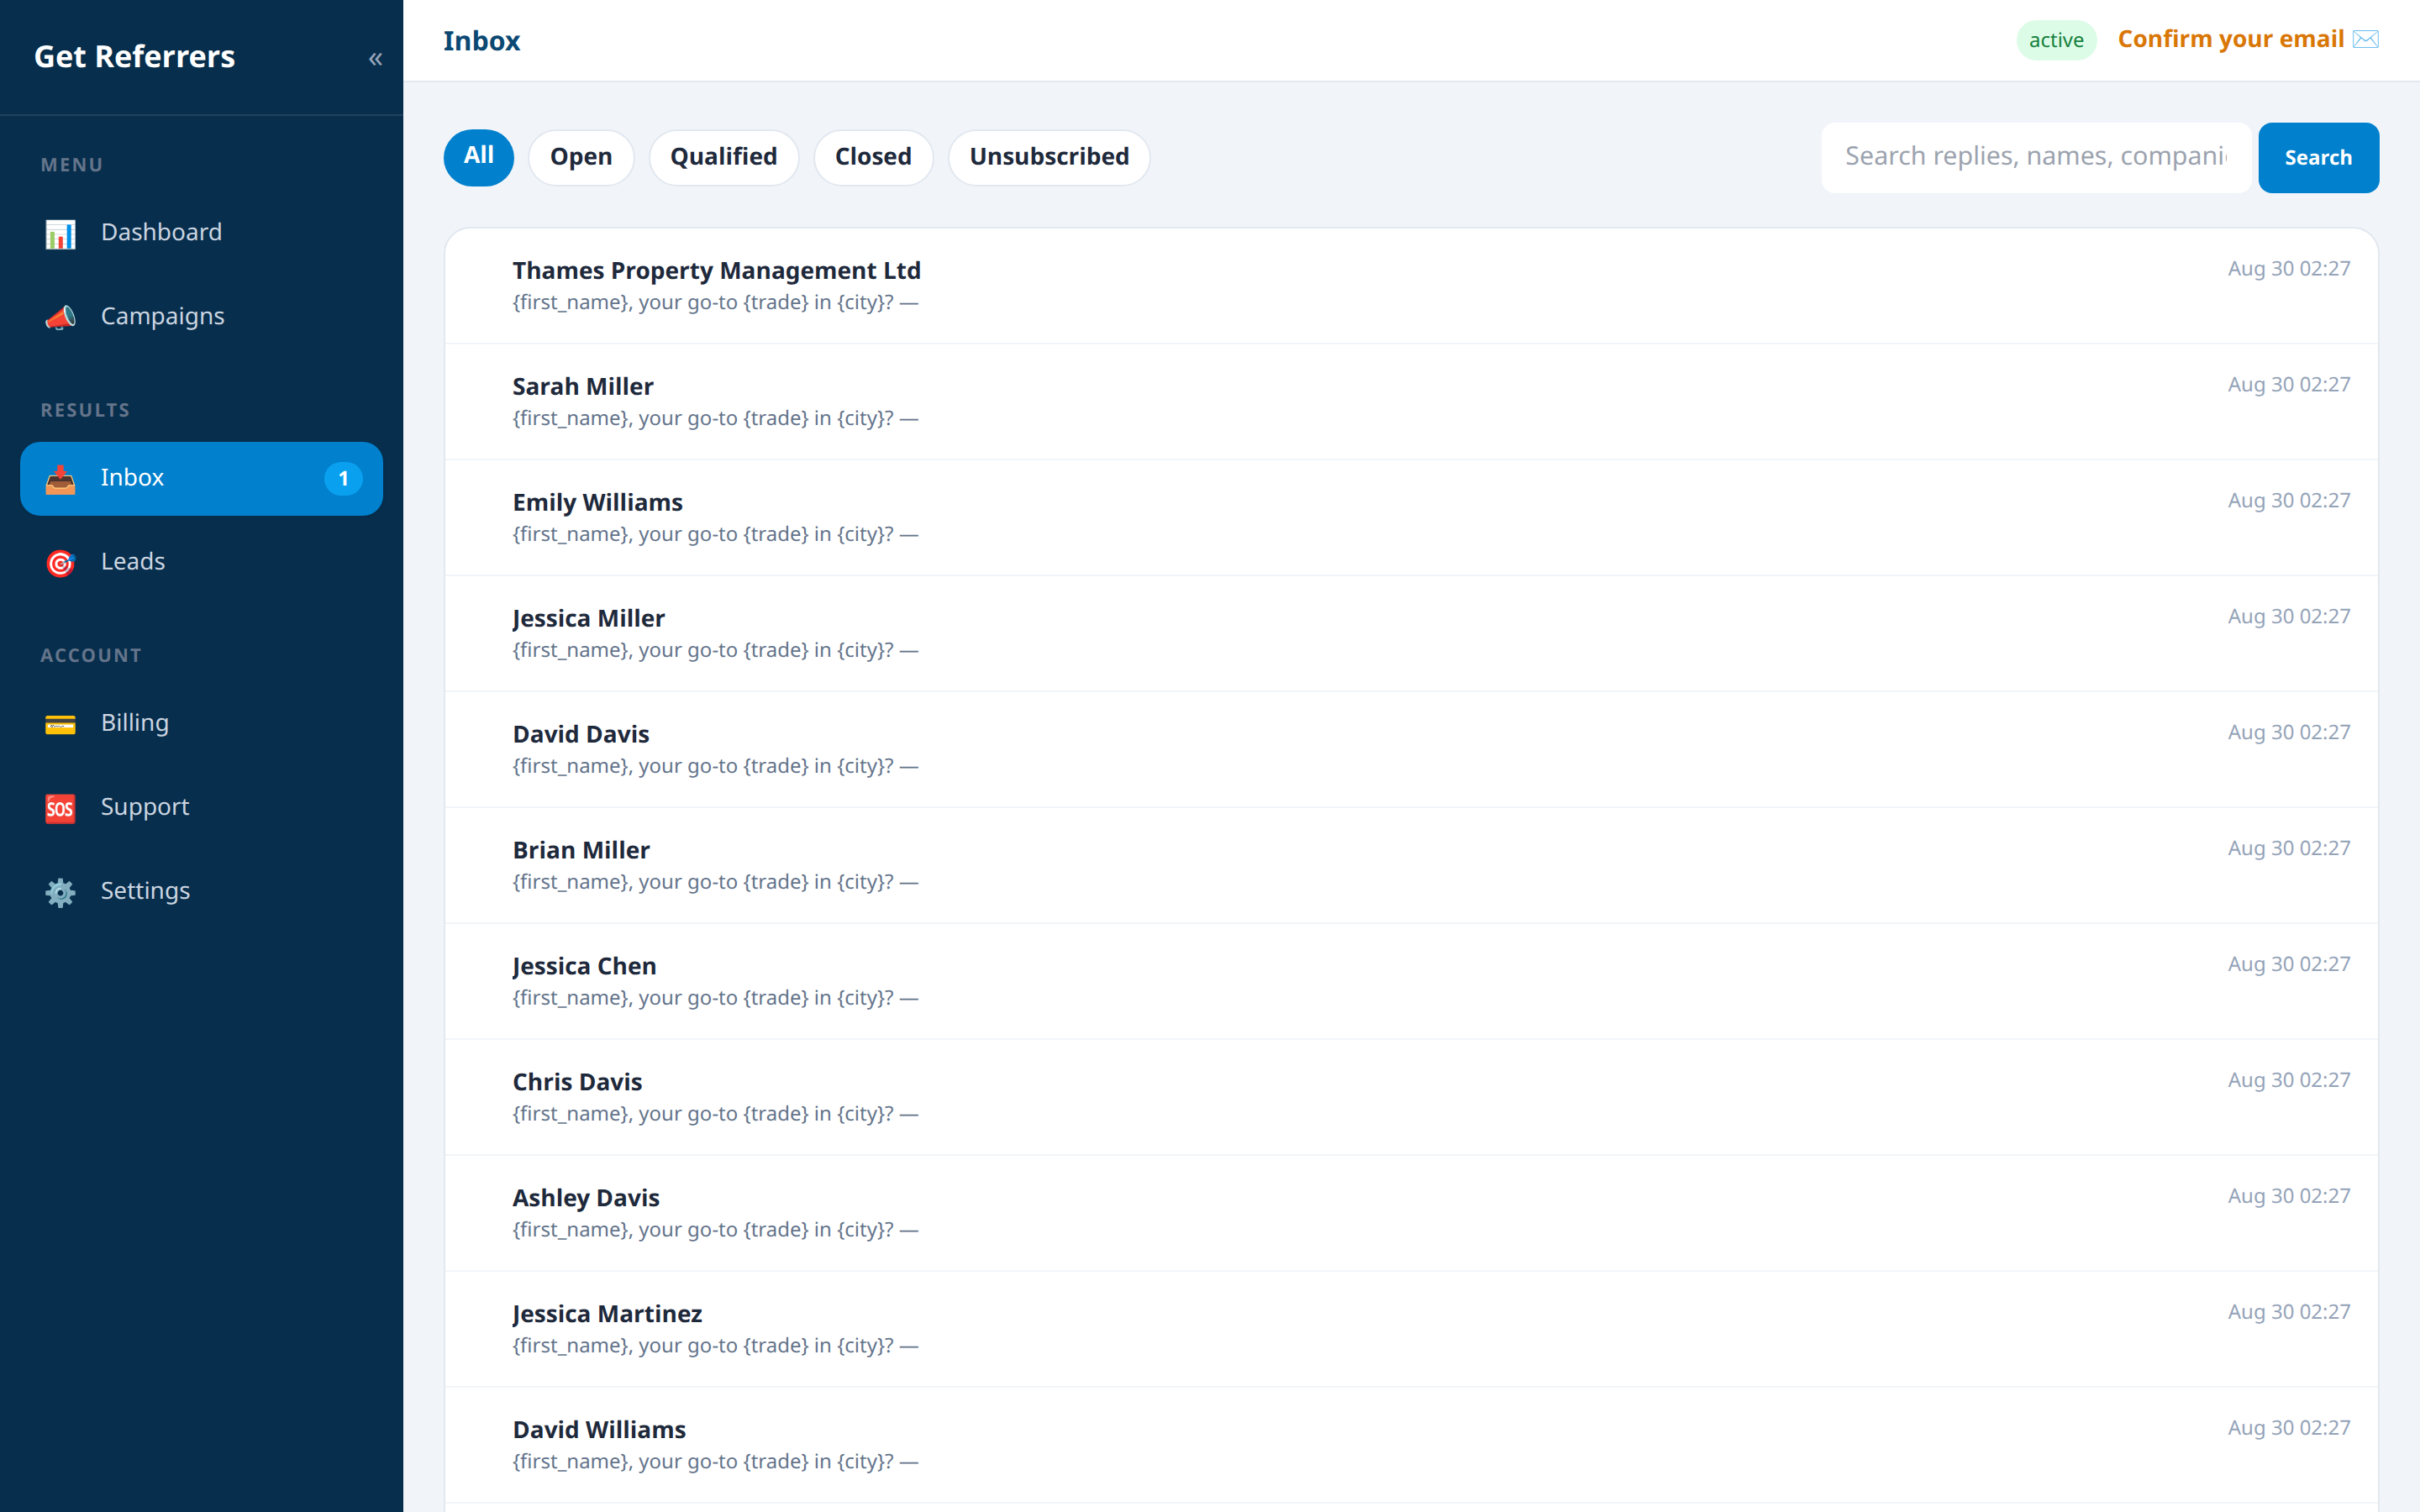This screenshot has height=1512, width=2420.
Task: Collapse the sidebar with the double-chevron icon
Action: [375, 59]
